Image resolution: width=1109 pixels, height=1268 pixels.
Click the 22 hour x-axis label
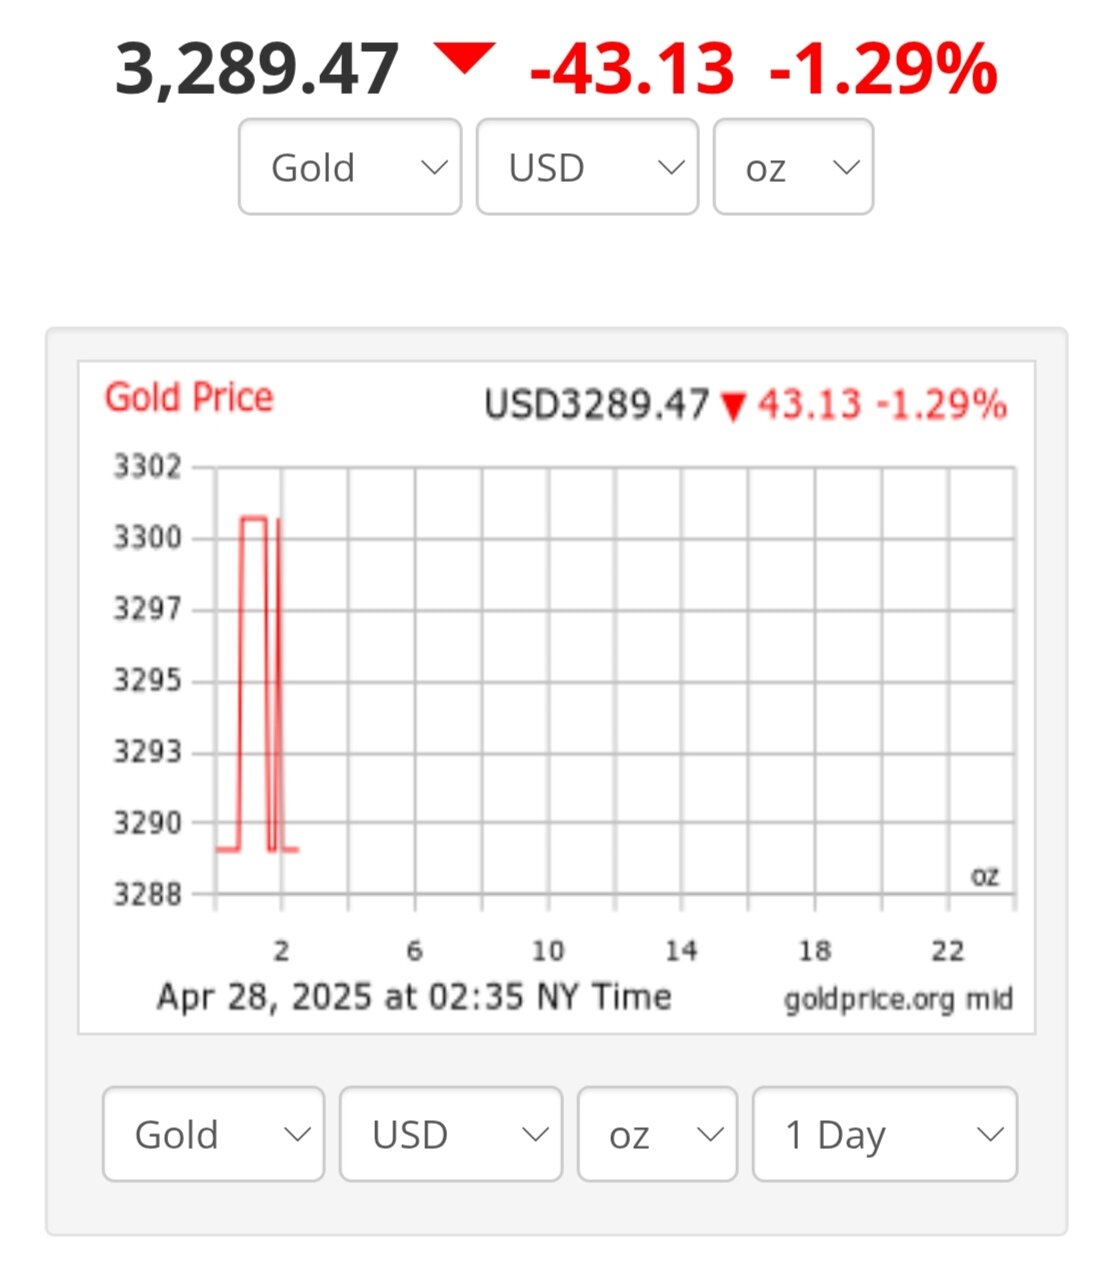tap(947, 950)
